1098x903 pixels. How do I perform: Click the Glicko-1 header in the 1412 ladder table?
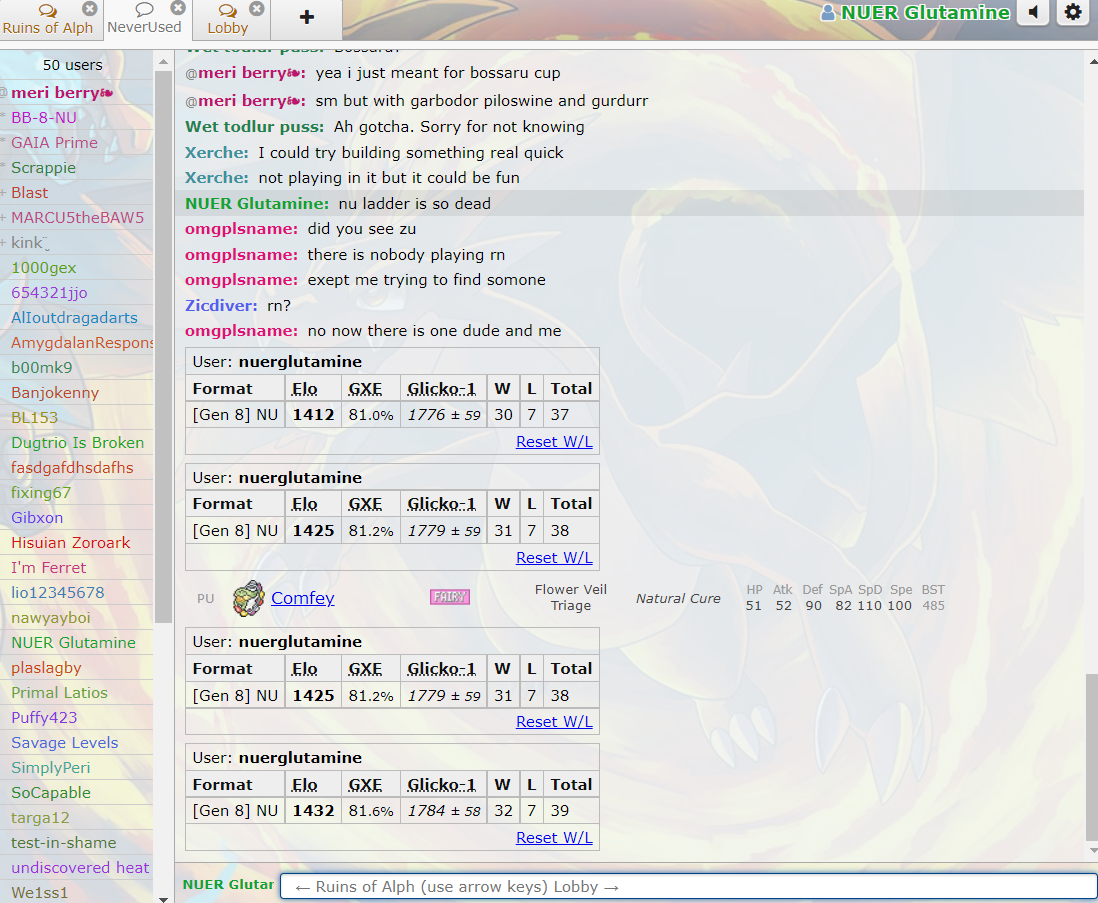click(x=442, y=389)
